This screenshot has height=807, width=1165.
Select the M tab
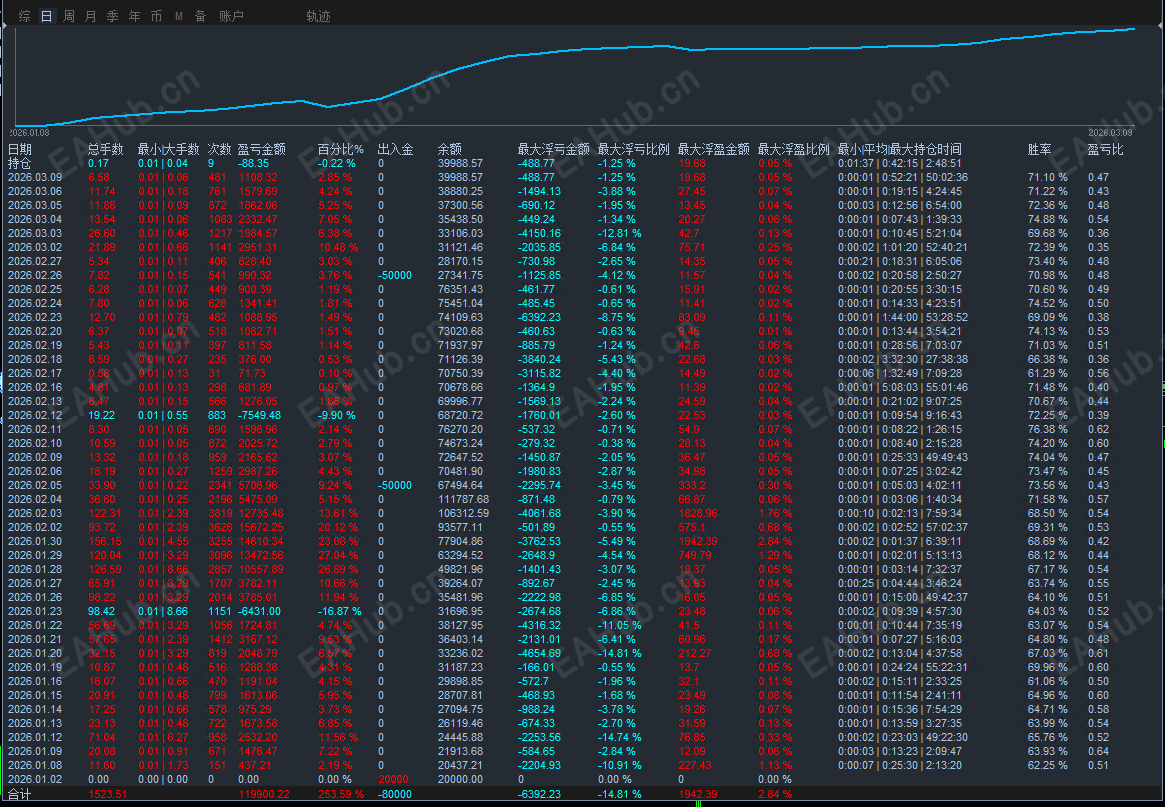click(x=179, y=16)
